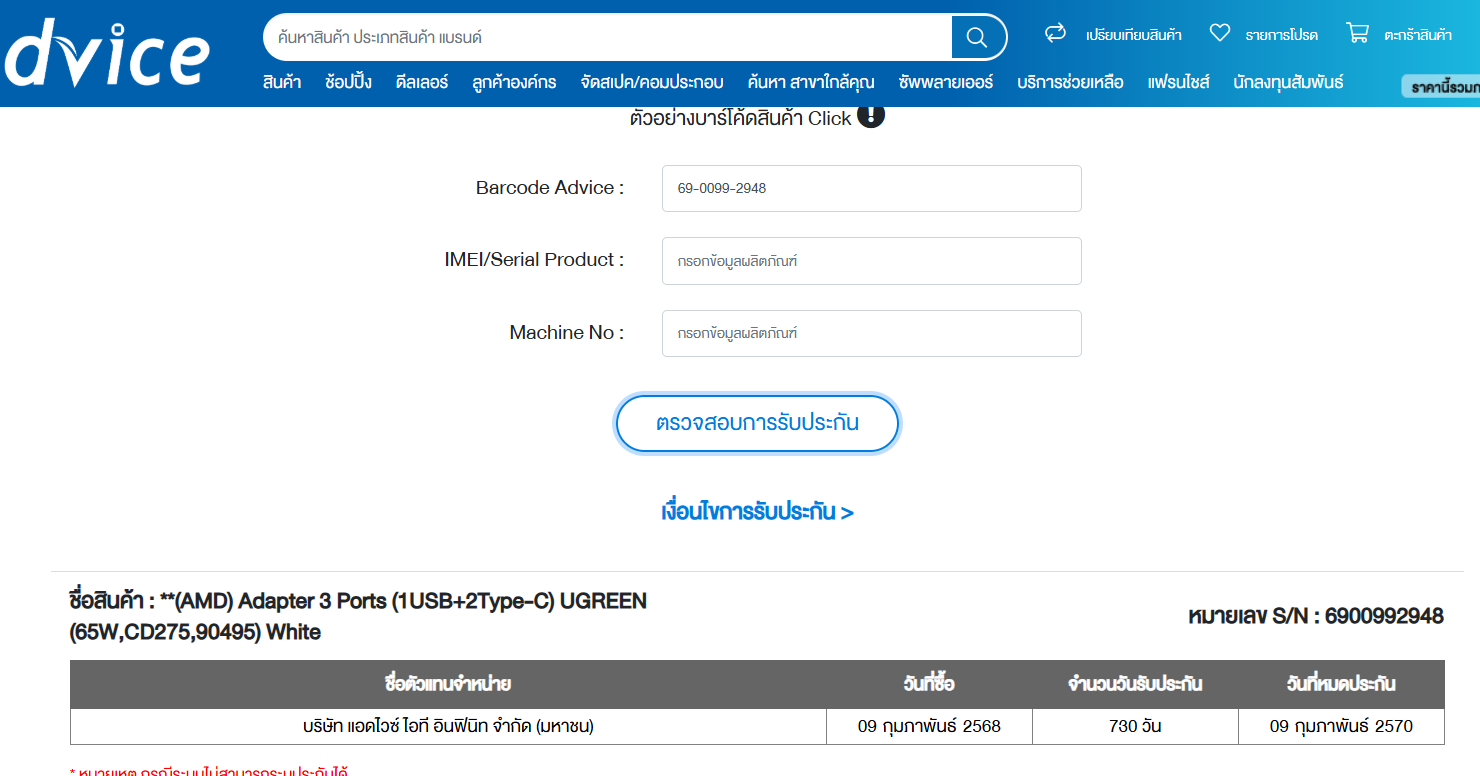Click the compare products arrows icon
The height and width of the screenshot is (776, 1480).
click(1055, 33)
